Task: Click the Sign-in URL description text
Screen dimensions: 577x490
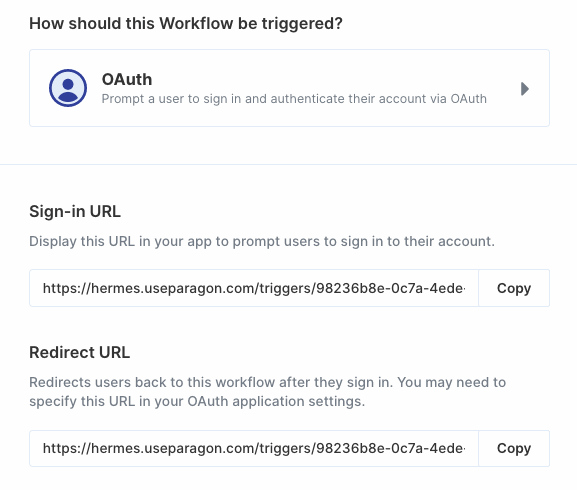Action: pyautogui.click(x=262, y=242)
